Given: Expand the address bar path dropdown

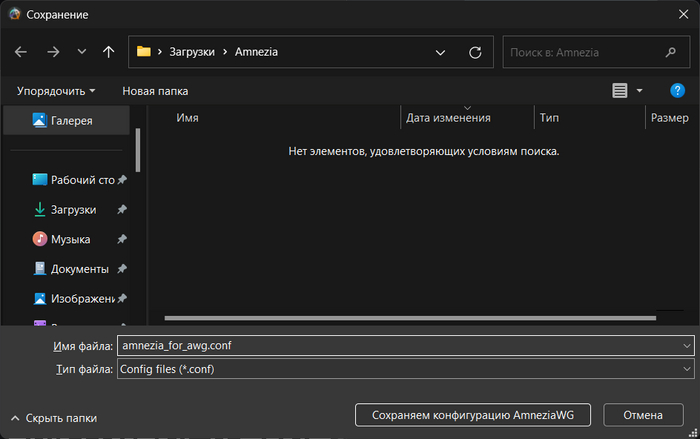Looking at the screenshot, I should click(440, 52).
